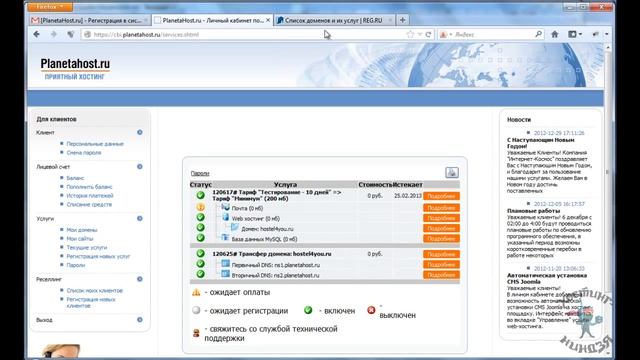Open the Мои домены link
Image resolution: width=640 pixels, height=360 pixels.
point(82,230)
